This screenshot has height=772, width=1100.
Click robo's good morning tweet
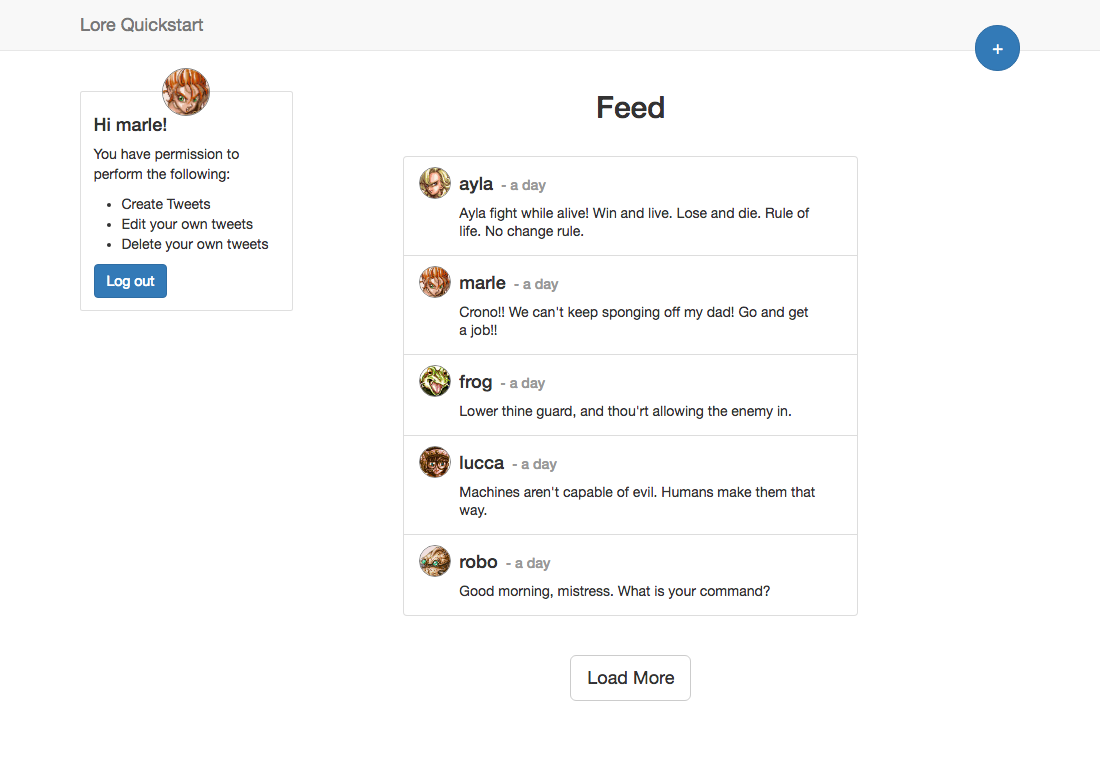[x=614, y=591]
